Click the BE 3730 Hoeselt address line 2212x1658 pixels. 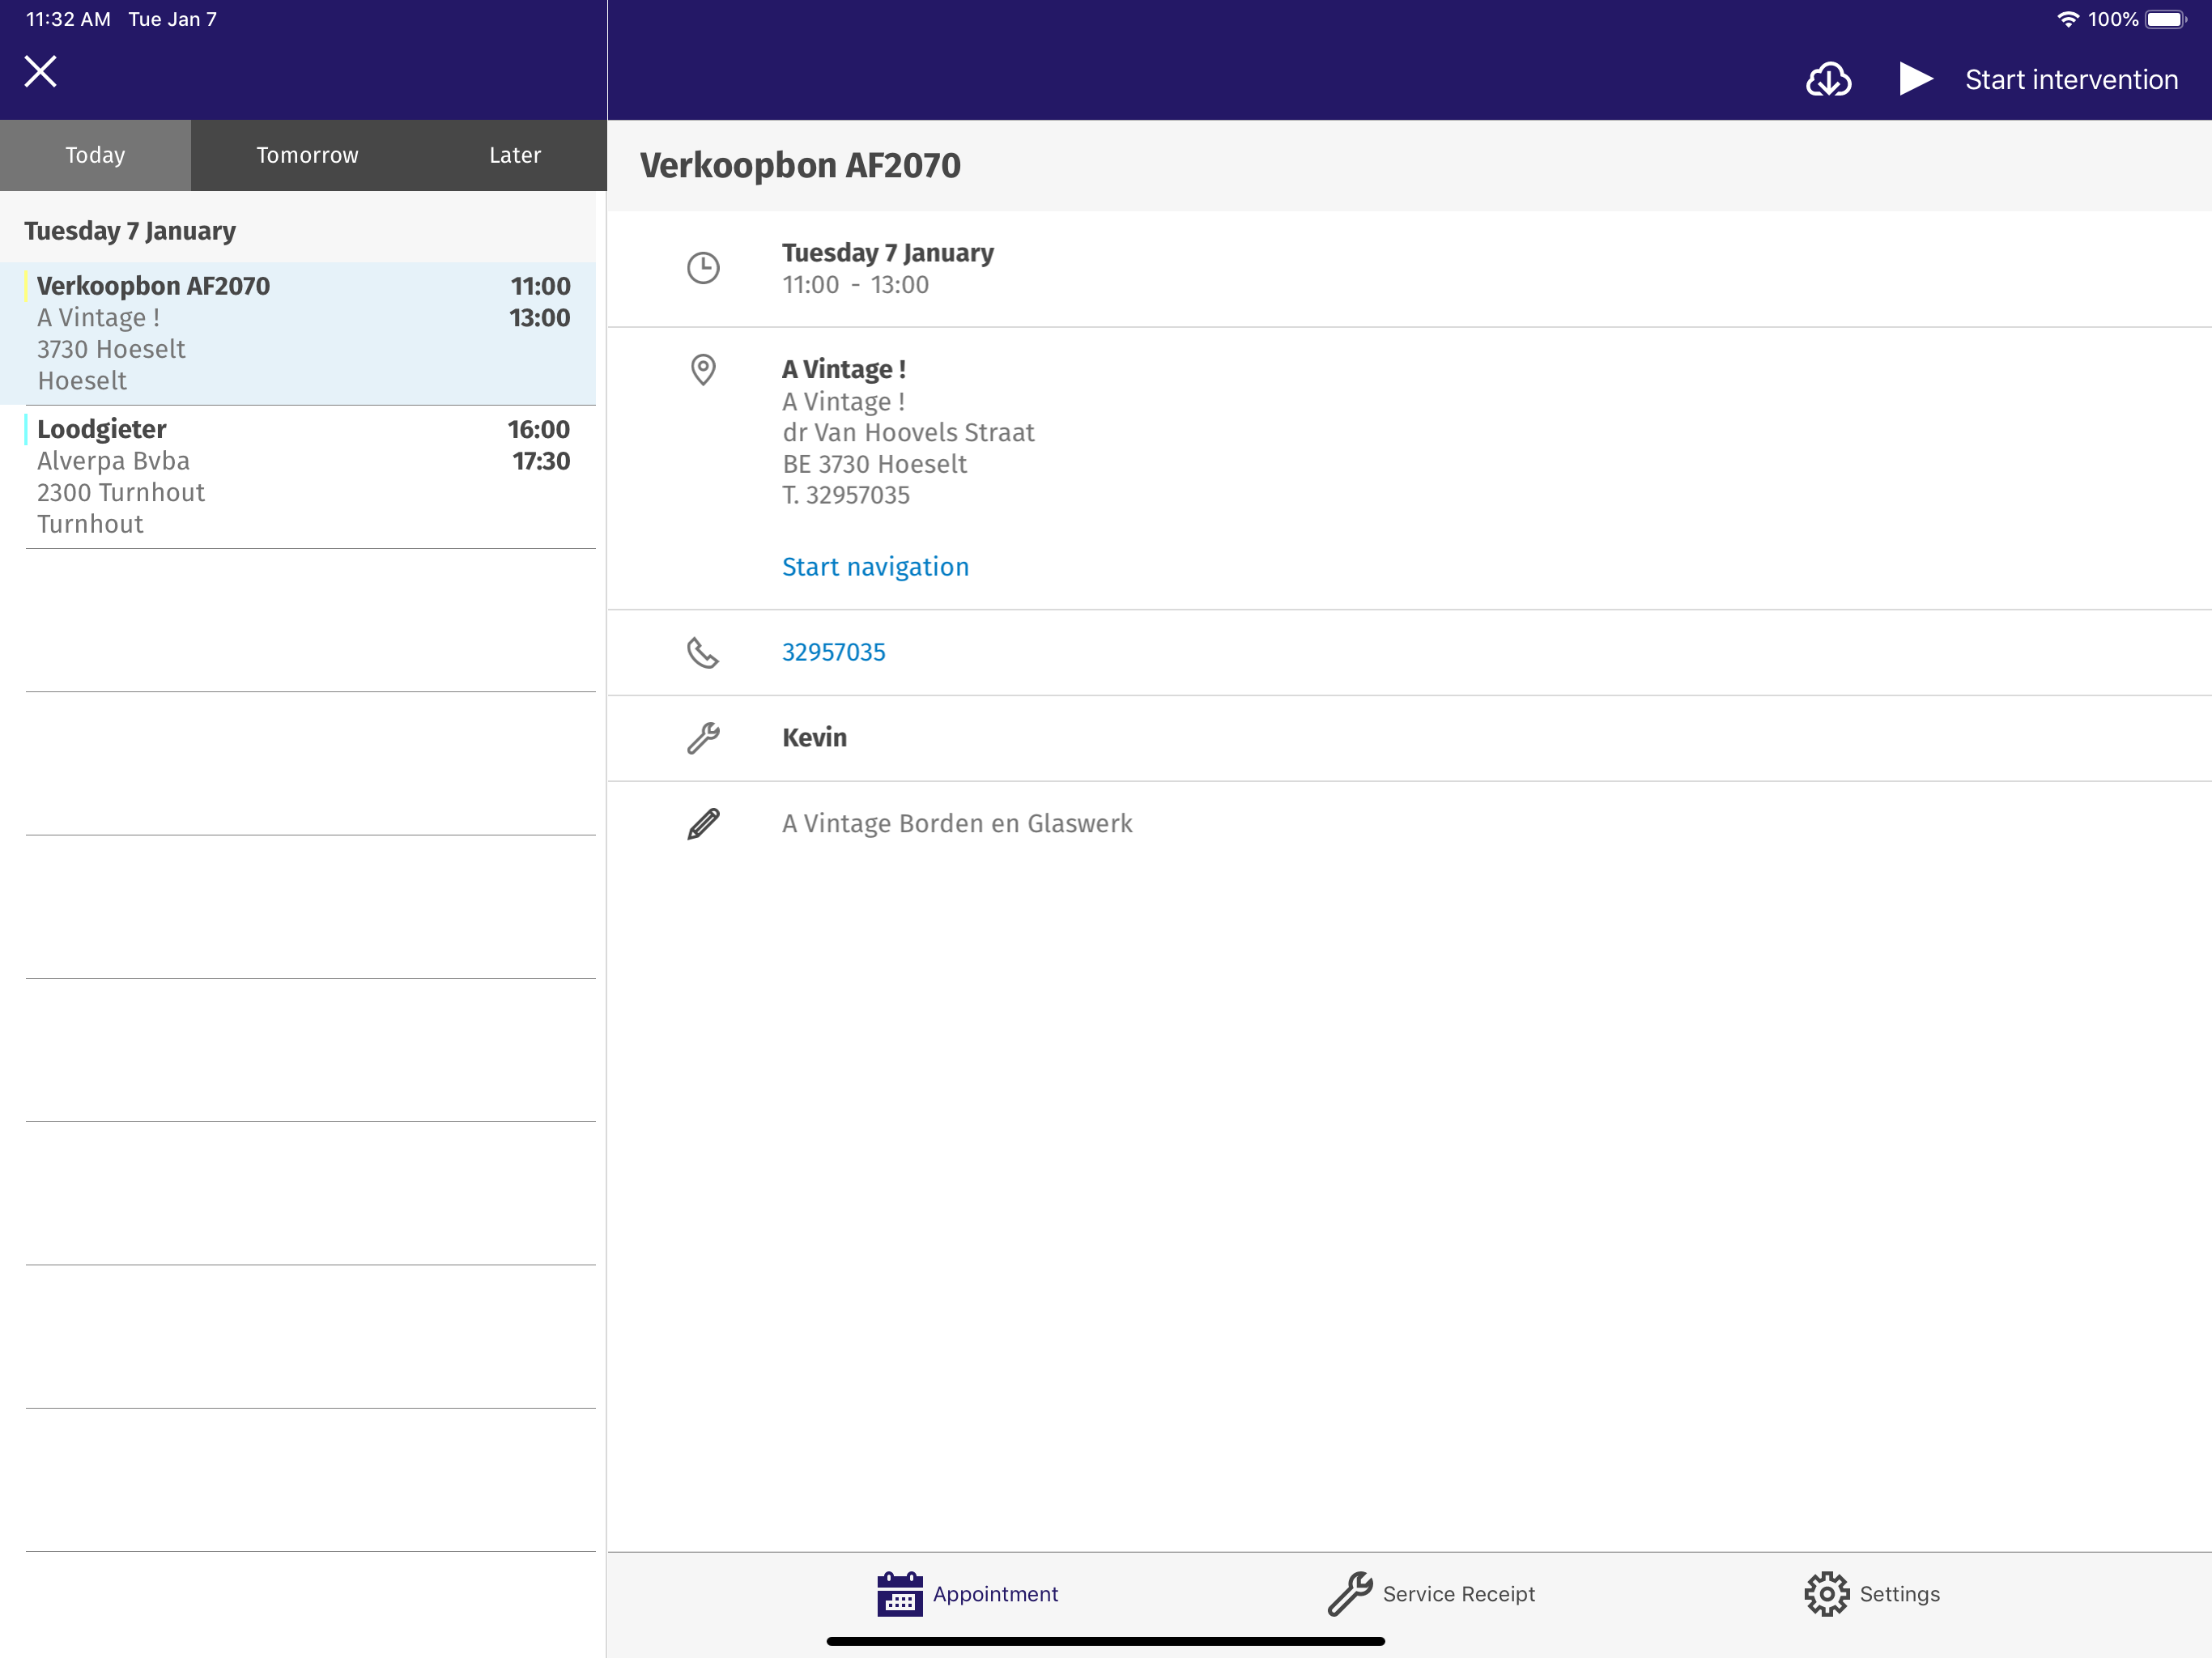tap(874, 464)
